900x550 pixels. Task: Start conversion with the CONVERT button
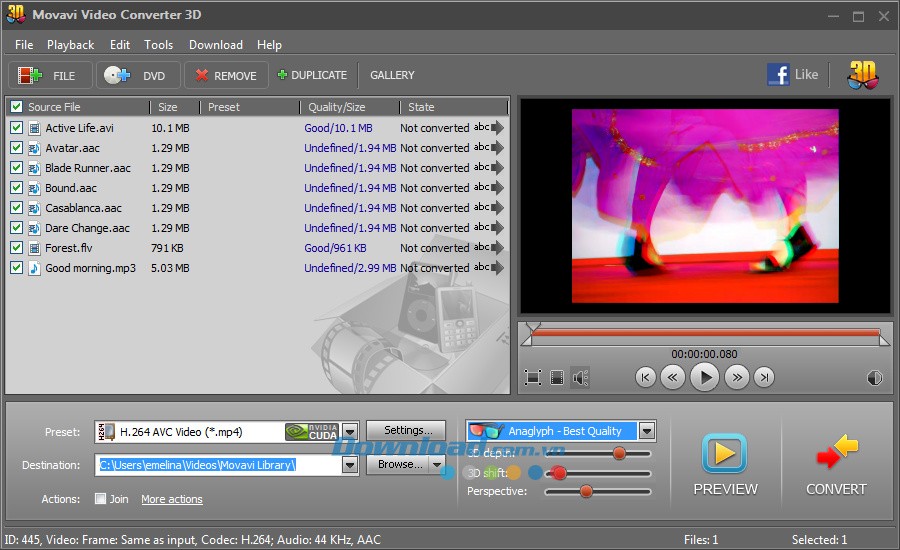coord(836,464)
